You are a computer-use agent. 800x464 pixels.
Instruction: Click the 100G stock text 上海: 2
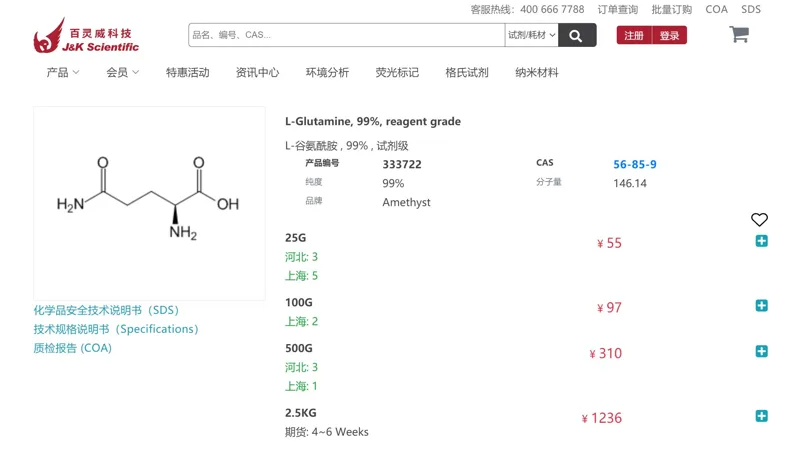[301, 322]
